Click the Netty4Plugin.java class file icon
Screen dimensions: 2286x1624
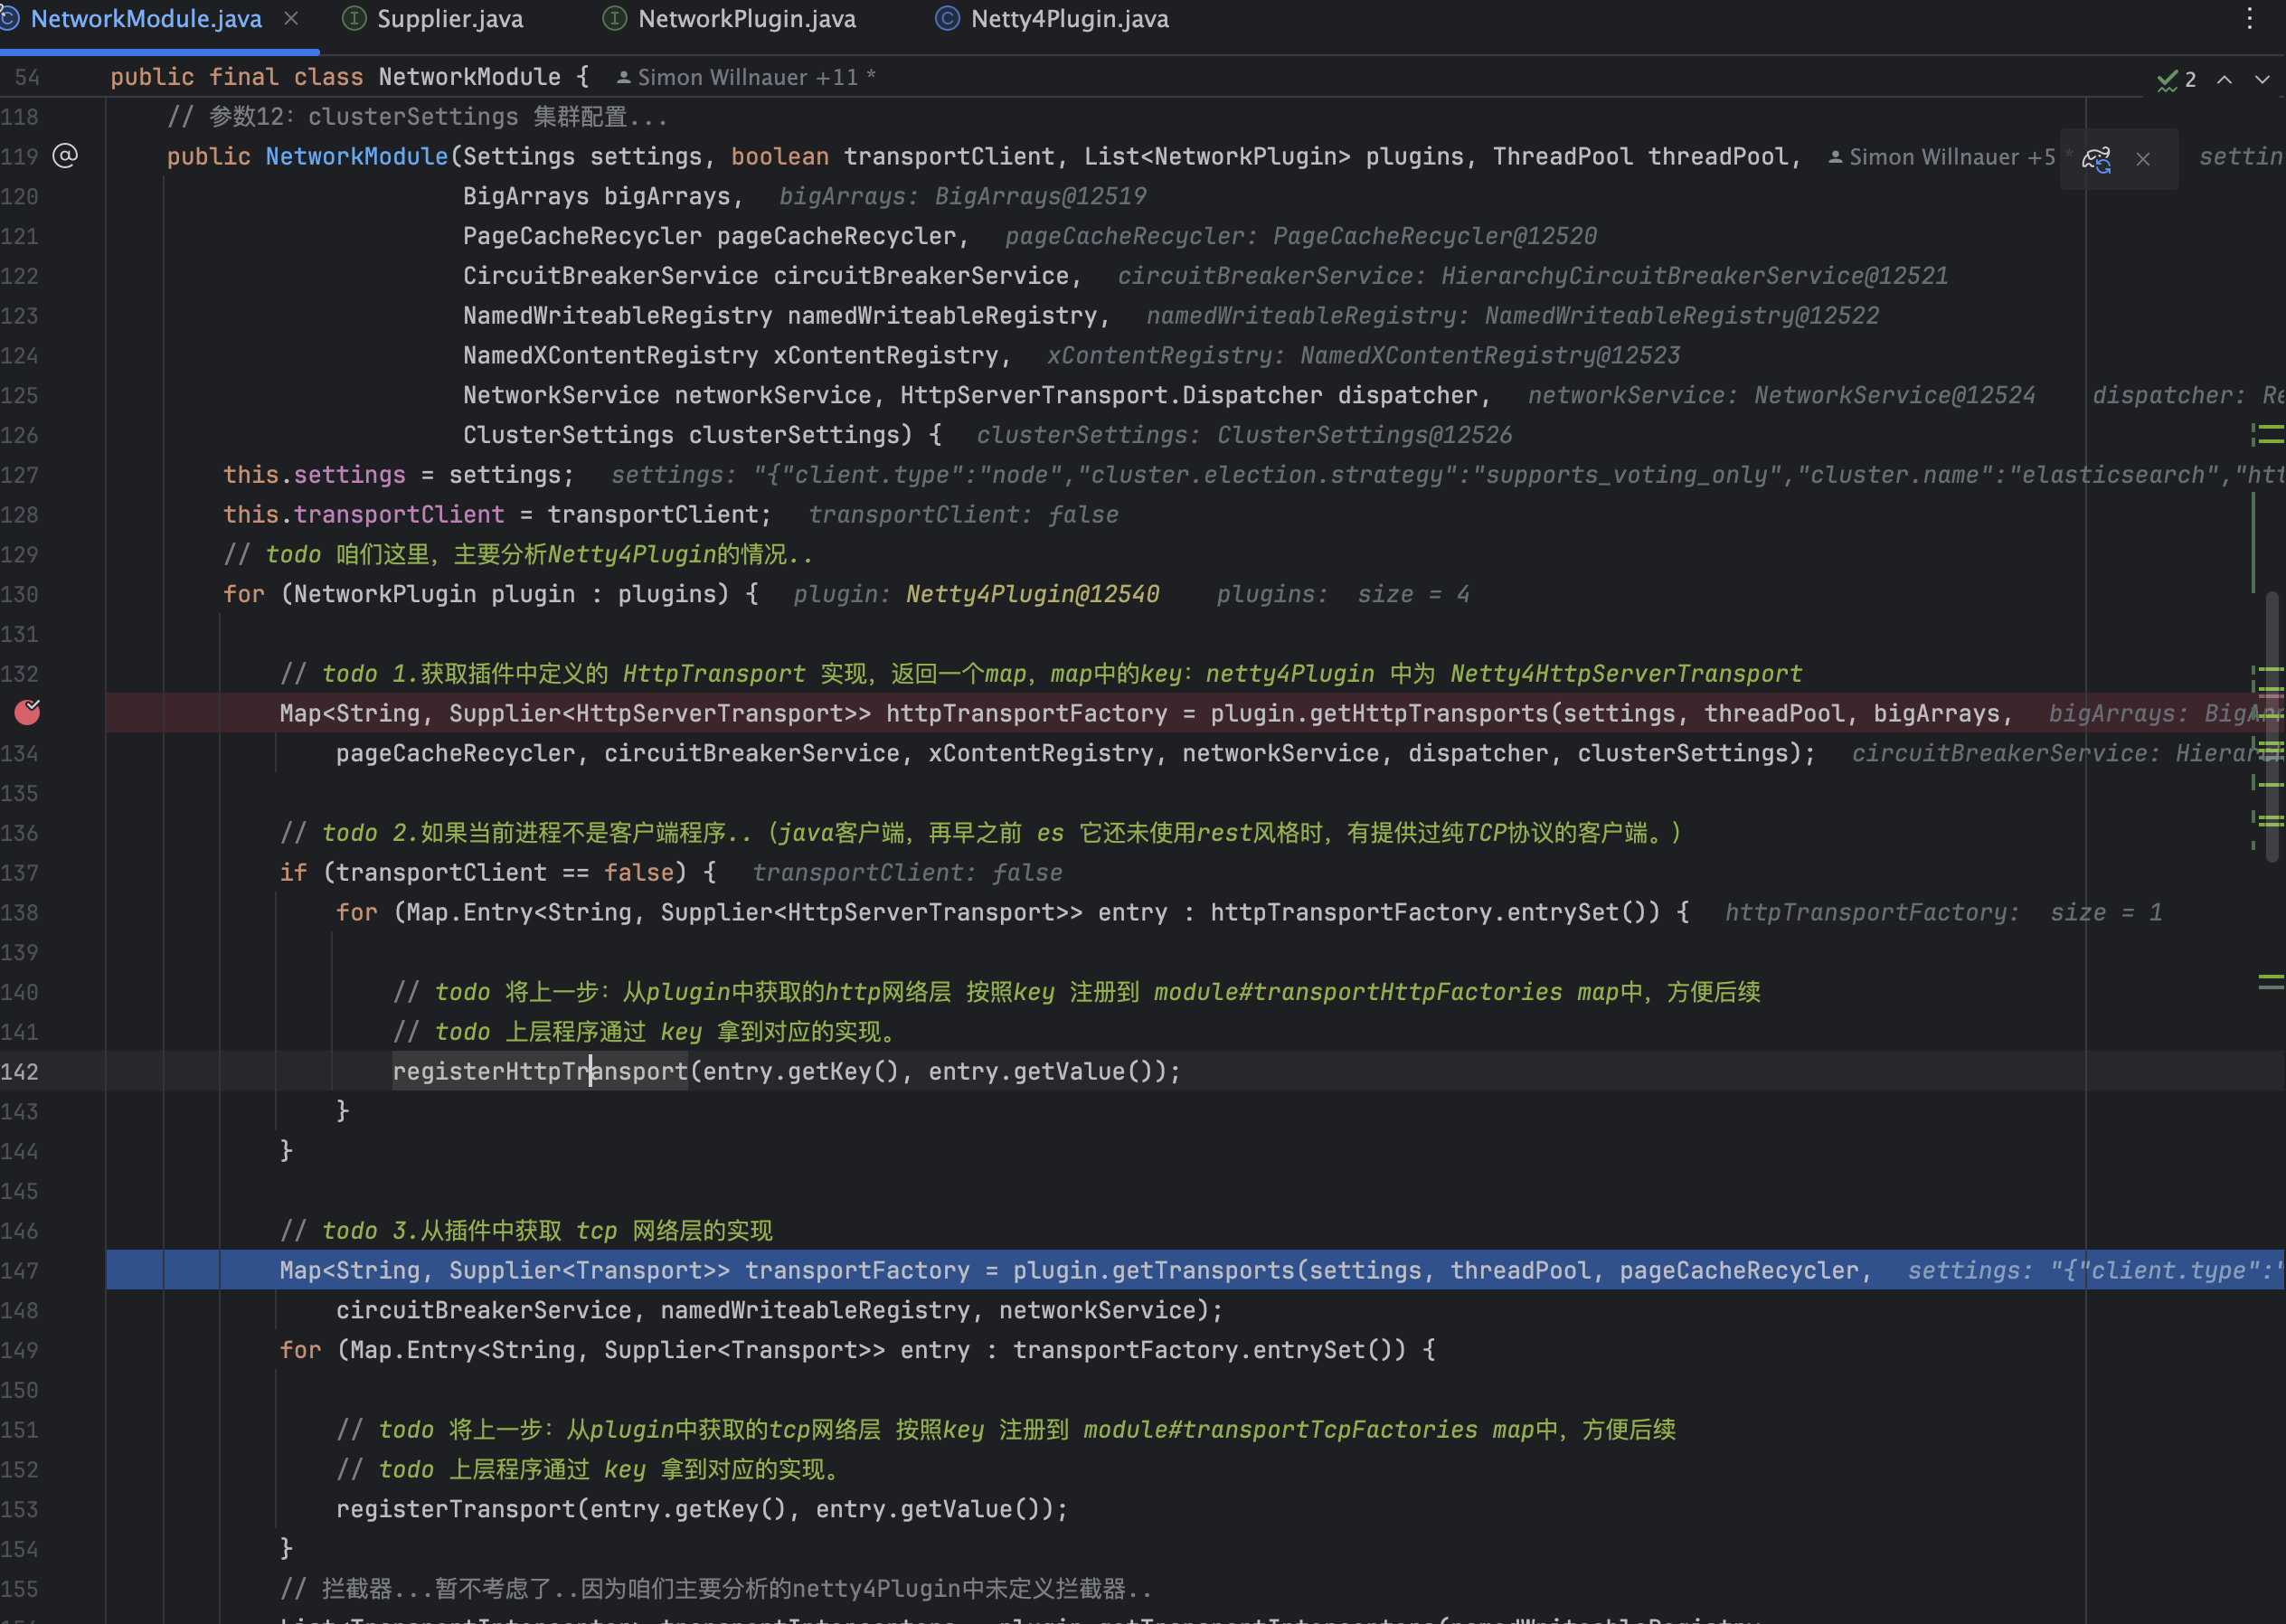(947, 19)
